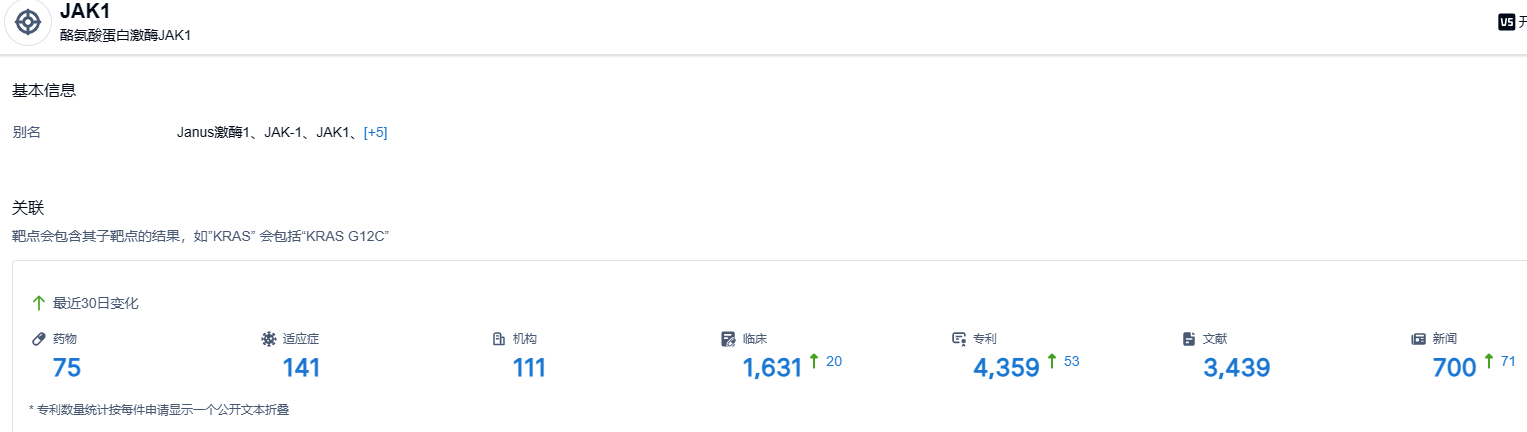
Task: Click the patent icon beside 专利
Action: 959,339
